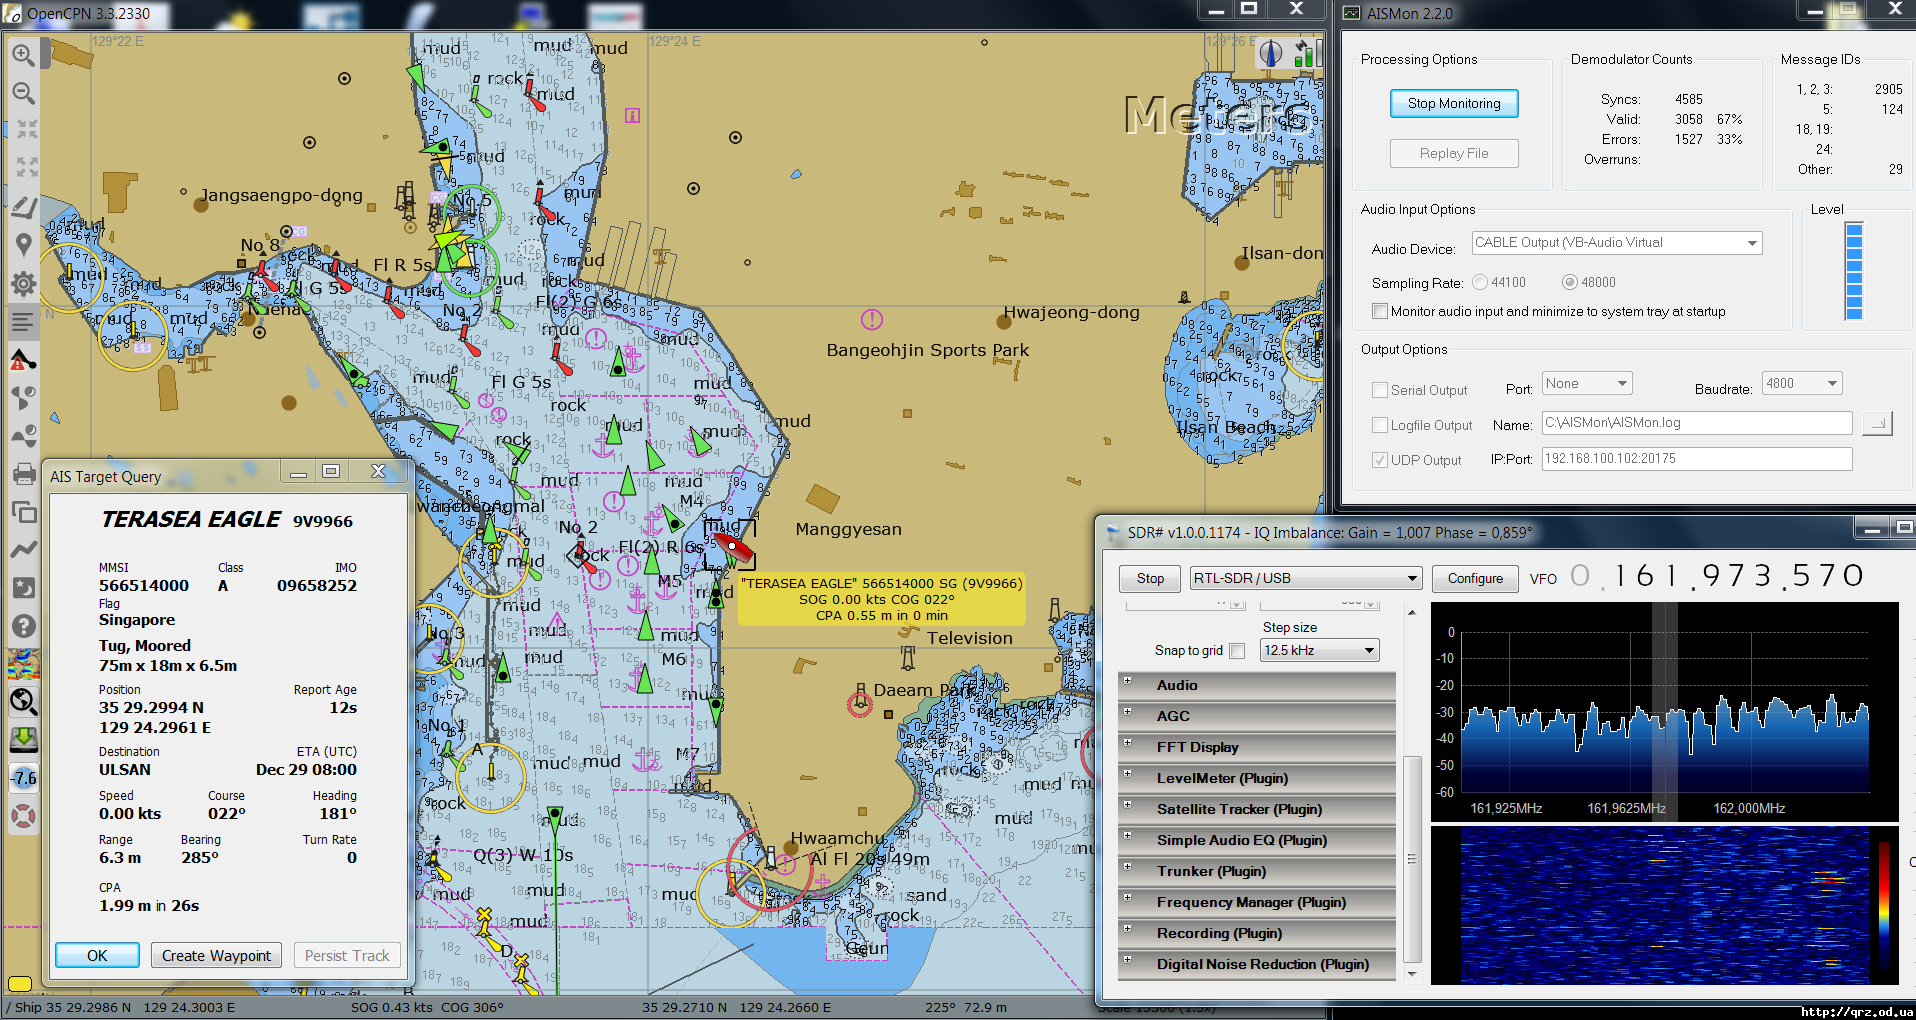This screenshot has width=1916, height=1020.
Task: Open the route creation pencil tool
Action: (23, 207)
